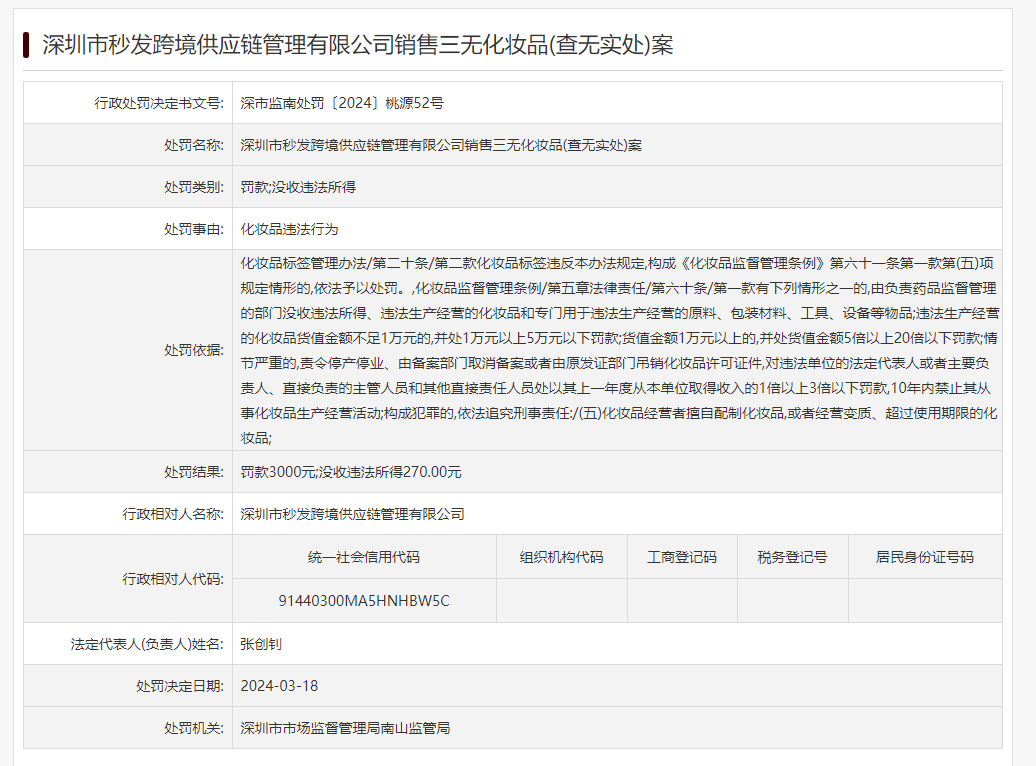Select the 法定代表人(负责人)姓名: label
The width and height of the screenshot is (1036, 766).
pos(147,644)
